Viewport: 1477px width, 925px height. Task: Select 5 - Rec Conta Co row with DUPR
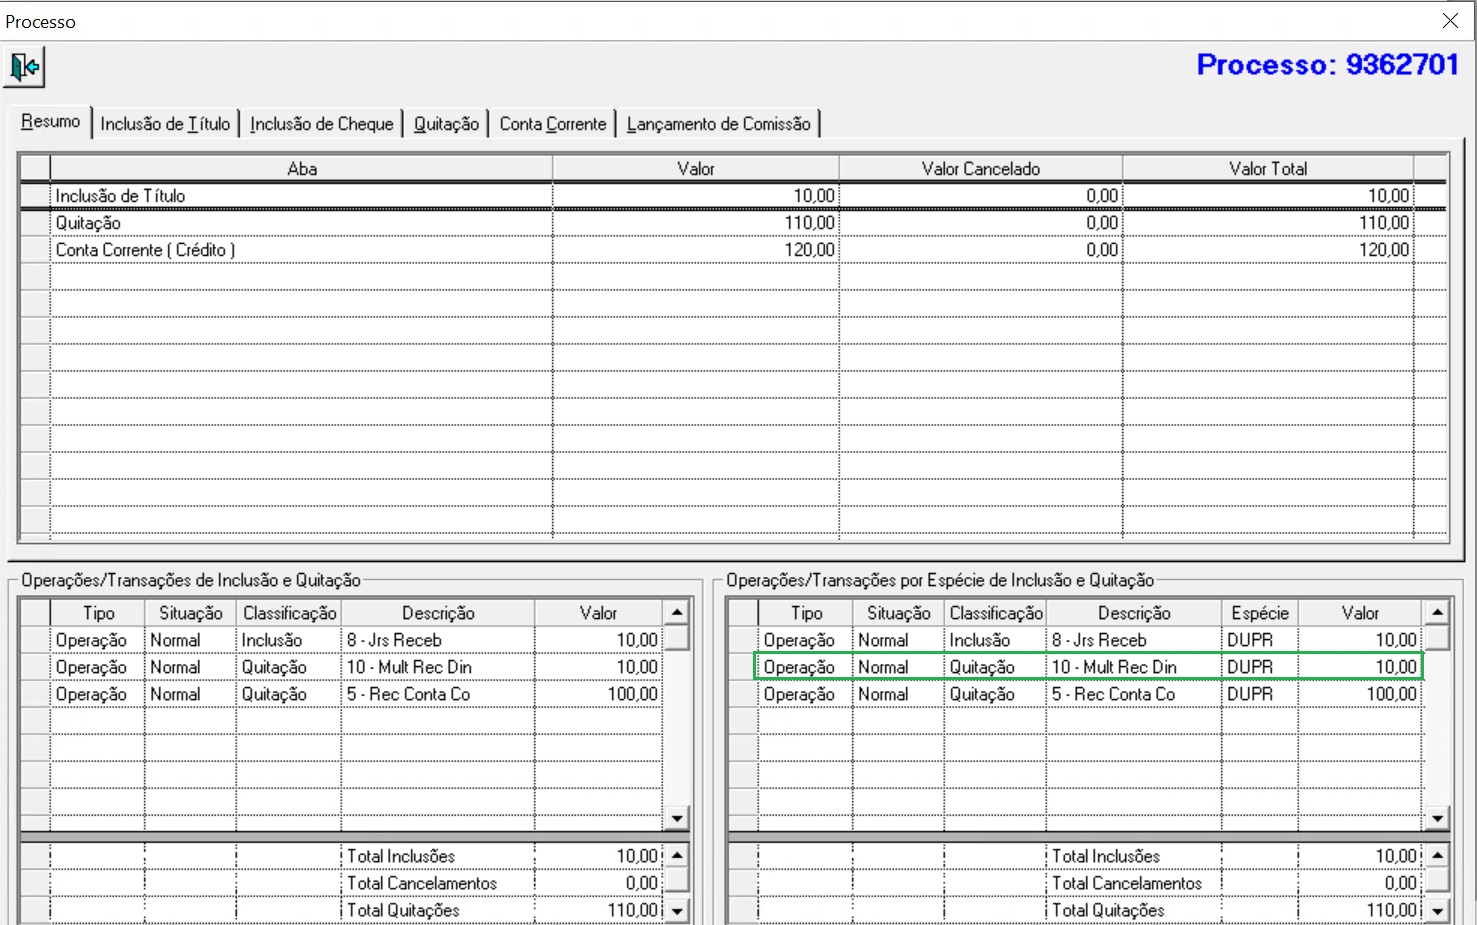tap(1089, 694)
